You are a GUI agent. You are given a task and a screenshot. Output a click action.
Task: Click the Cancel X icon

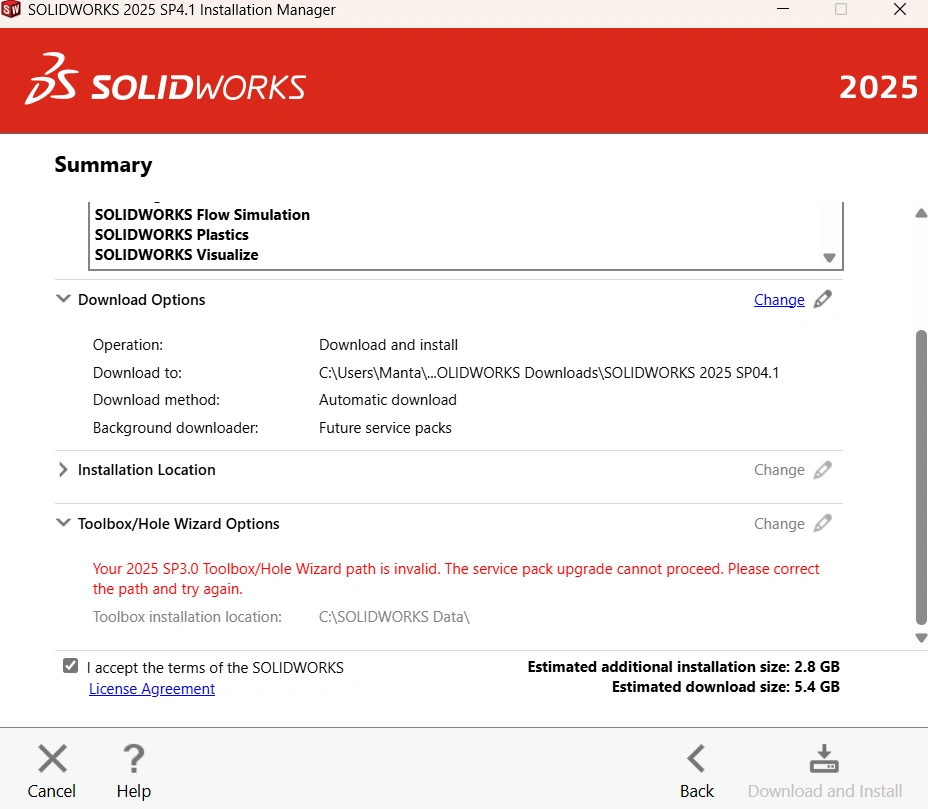pos(52,759)
